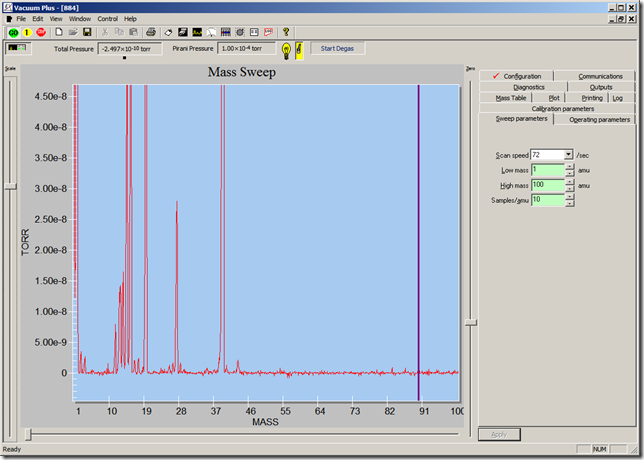Click the Low mass input field
This screenshot has width=644, height=460.
[548, 170]
